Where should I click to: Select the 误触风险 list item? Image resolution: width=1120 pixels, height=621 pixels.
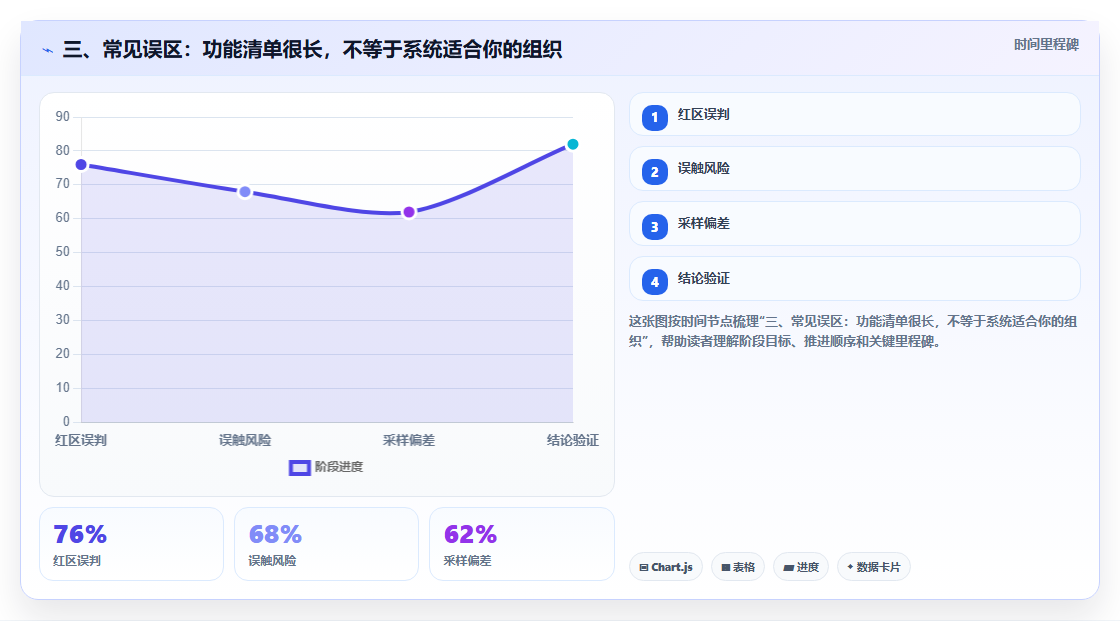pyautogui.click(x=854, y=169)
